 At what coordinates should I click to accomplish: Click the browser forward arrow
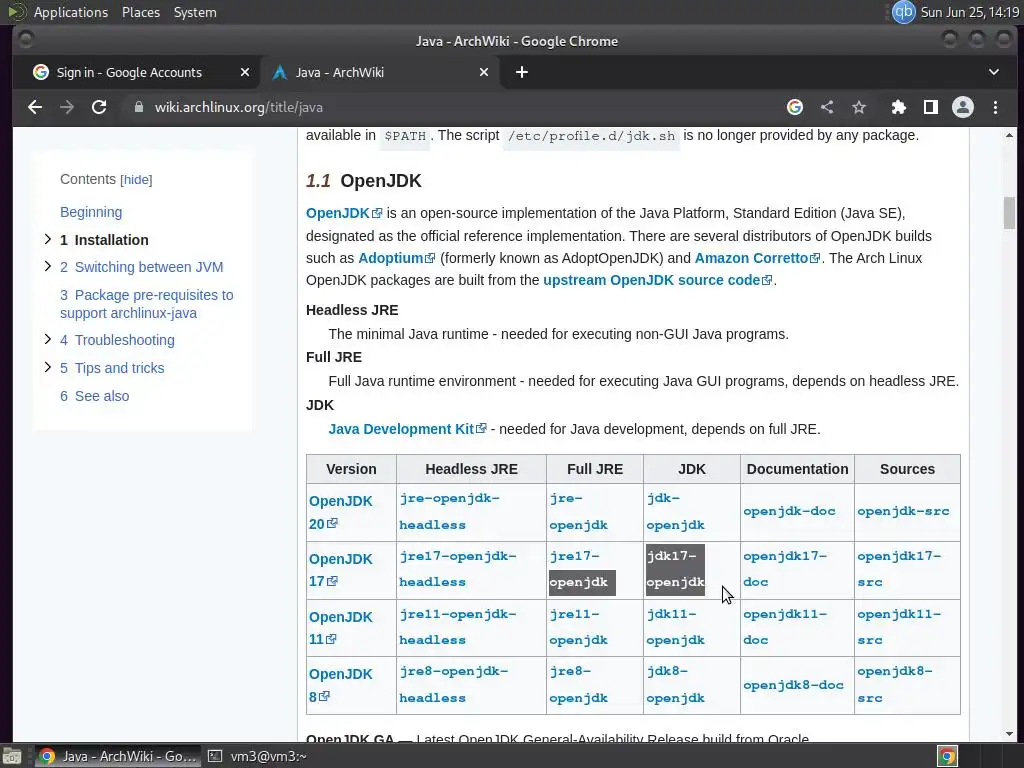67,107
